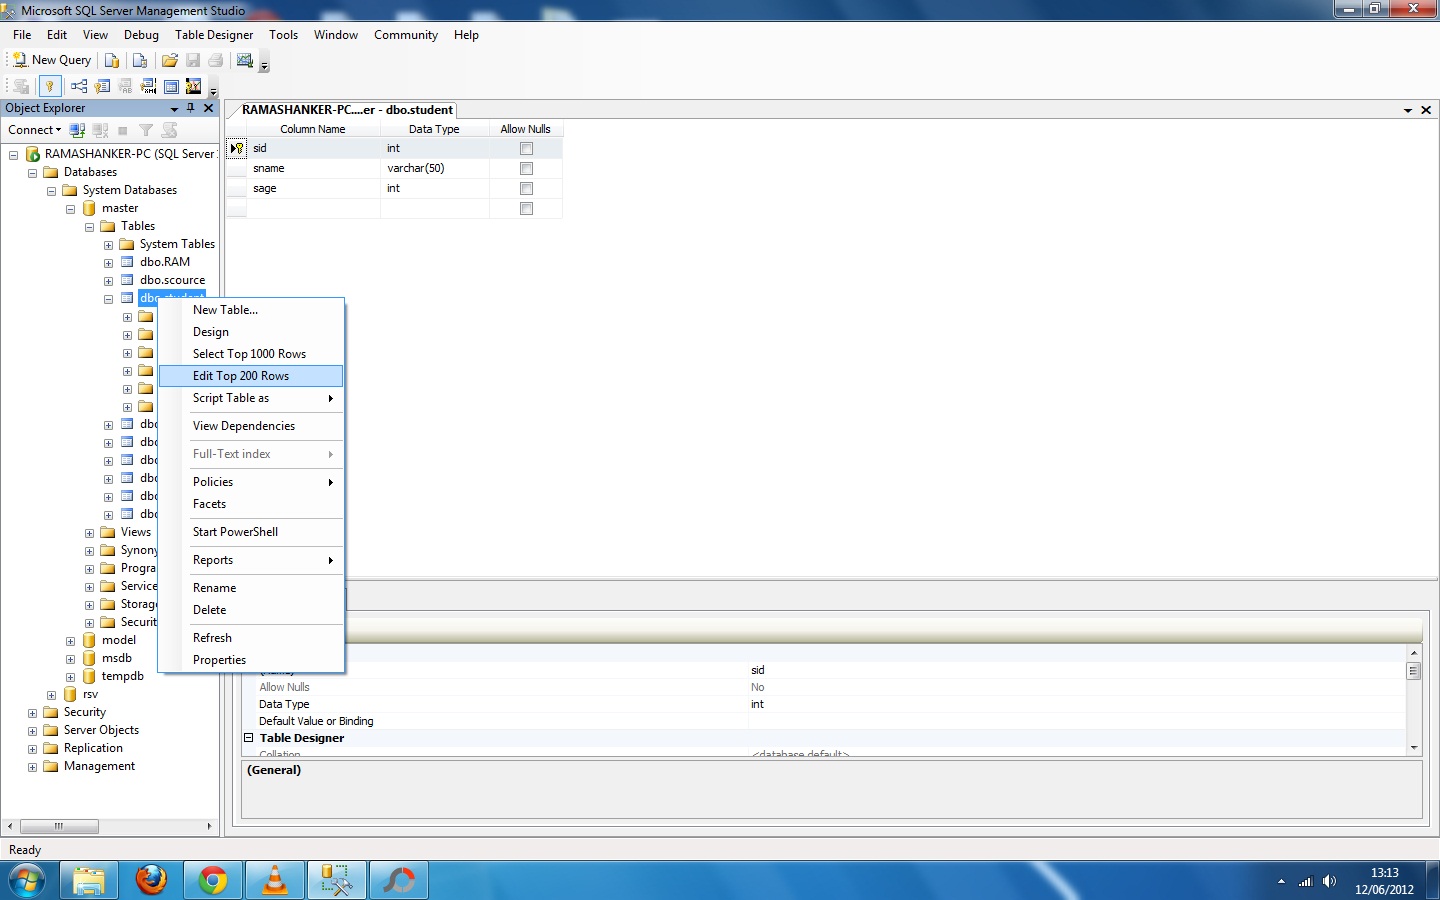This screenshot has width=1440, height=900.
Task: Click the Manage Spatial Indexes icon
Action: tap(194, 86)
